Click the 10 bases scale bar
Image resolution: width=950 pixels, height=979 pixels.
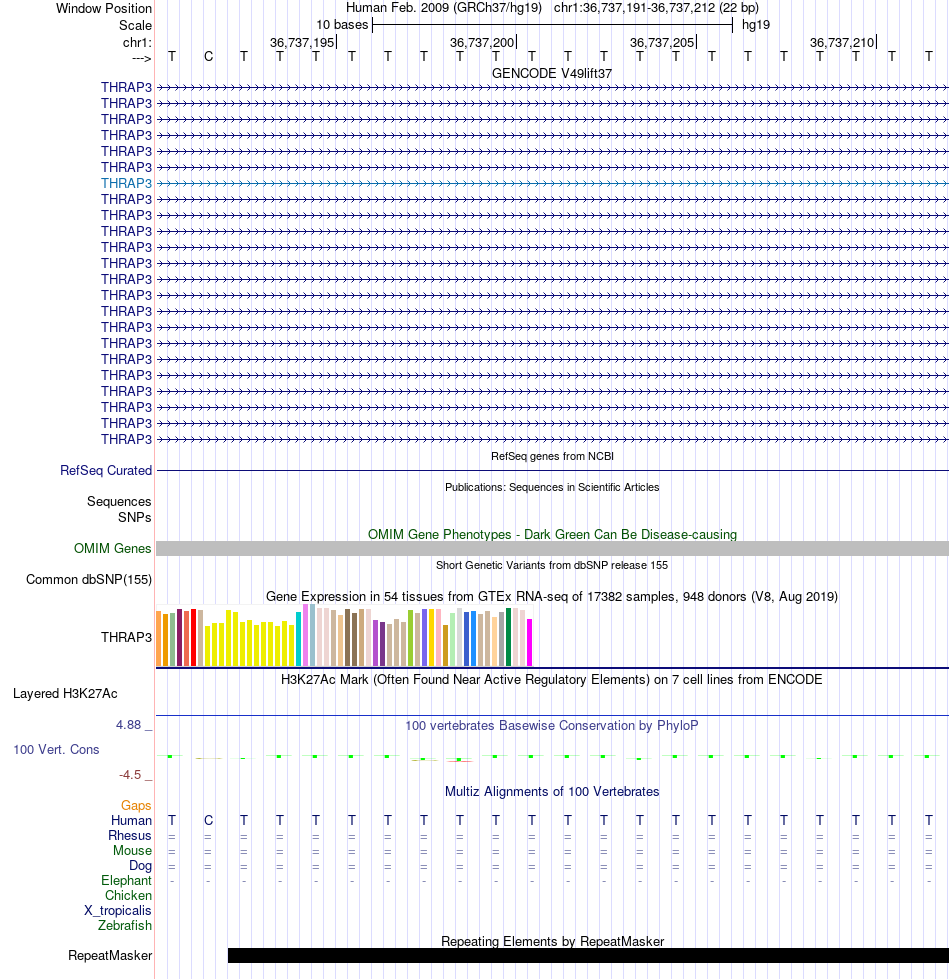552,25
